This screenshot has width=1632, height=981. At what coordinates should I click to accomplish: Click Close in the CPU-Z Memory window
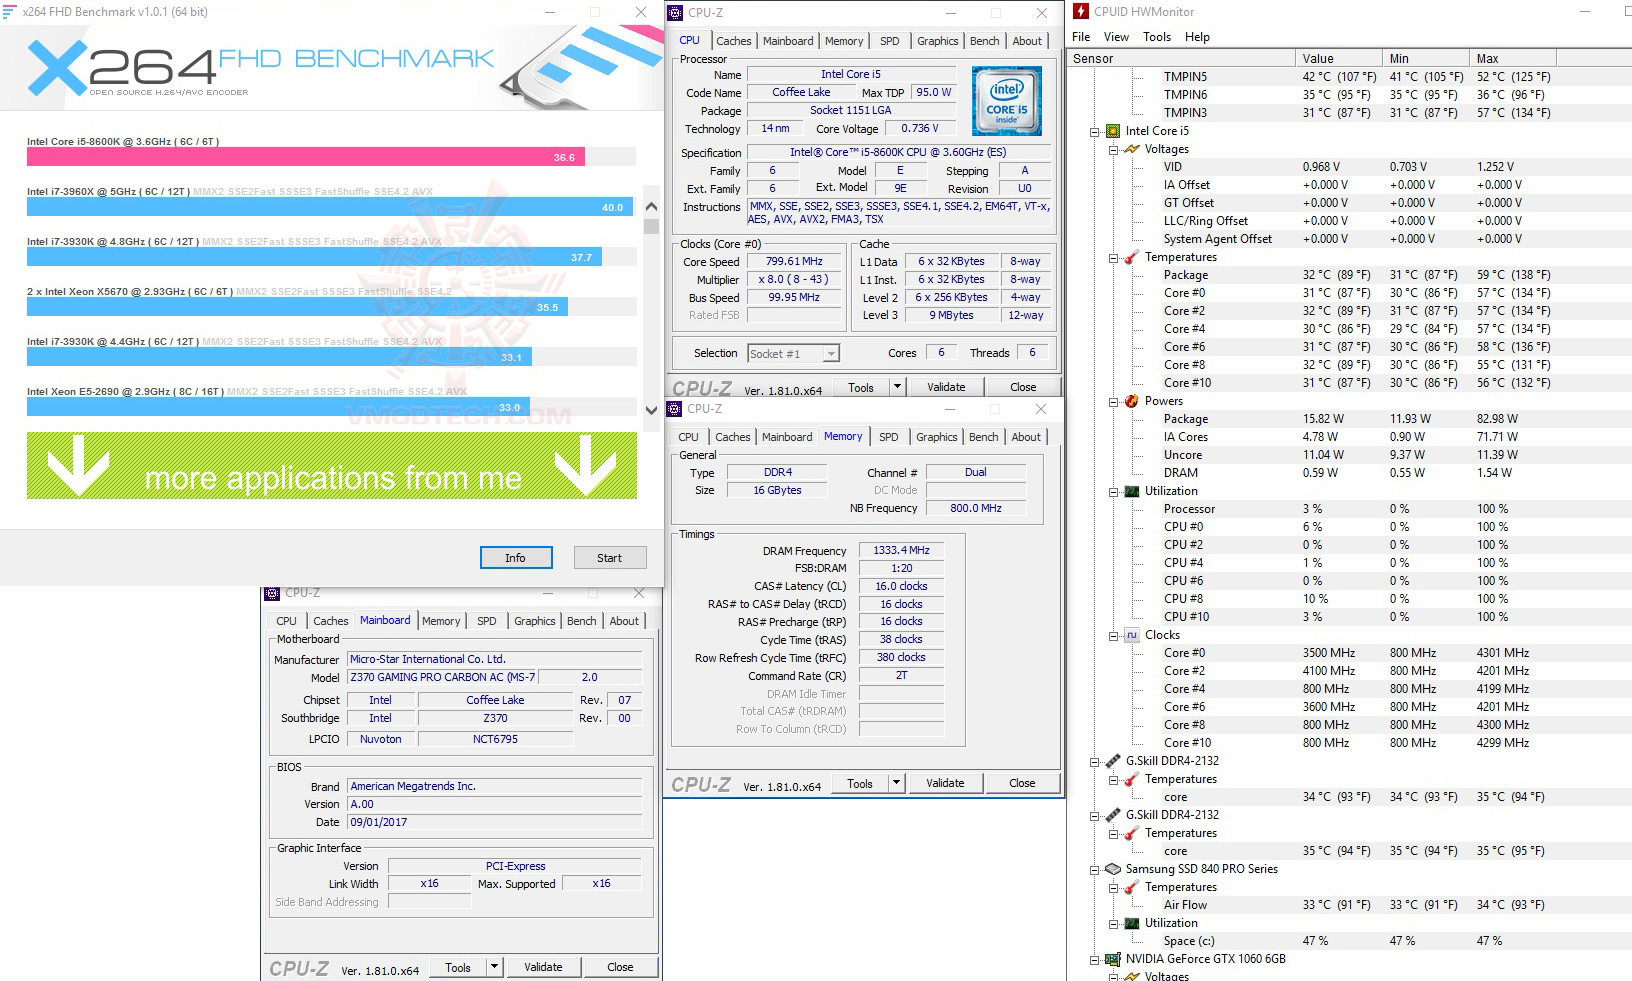[x=1022, y=783]
